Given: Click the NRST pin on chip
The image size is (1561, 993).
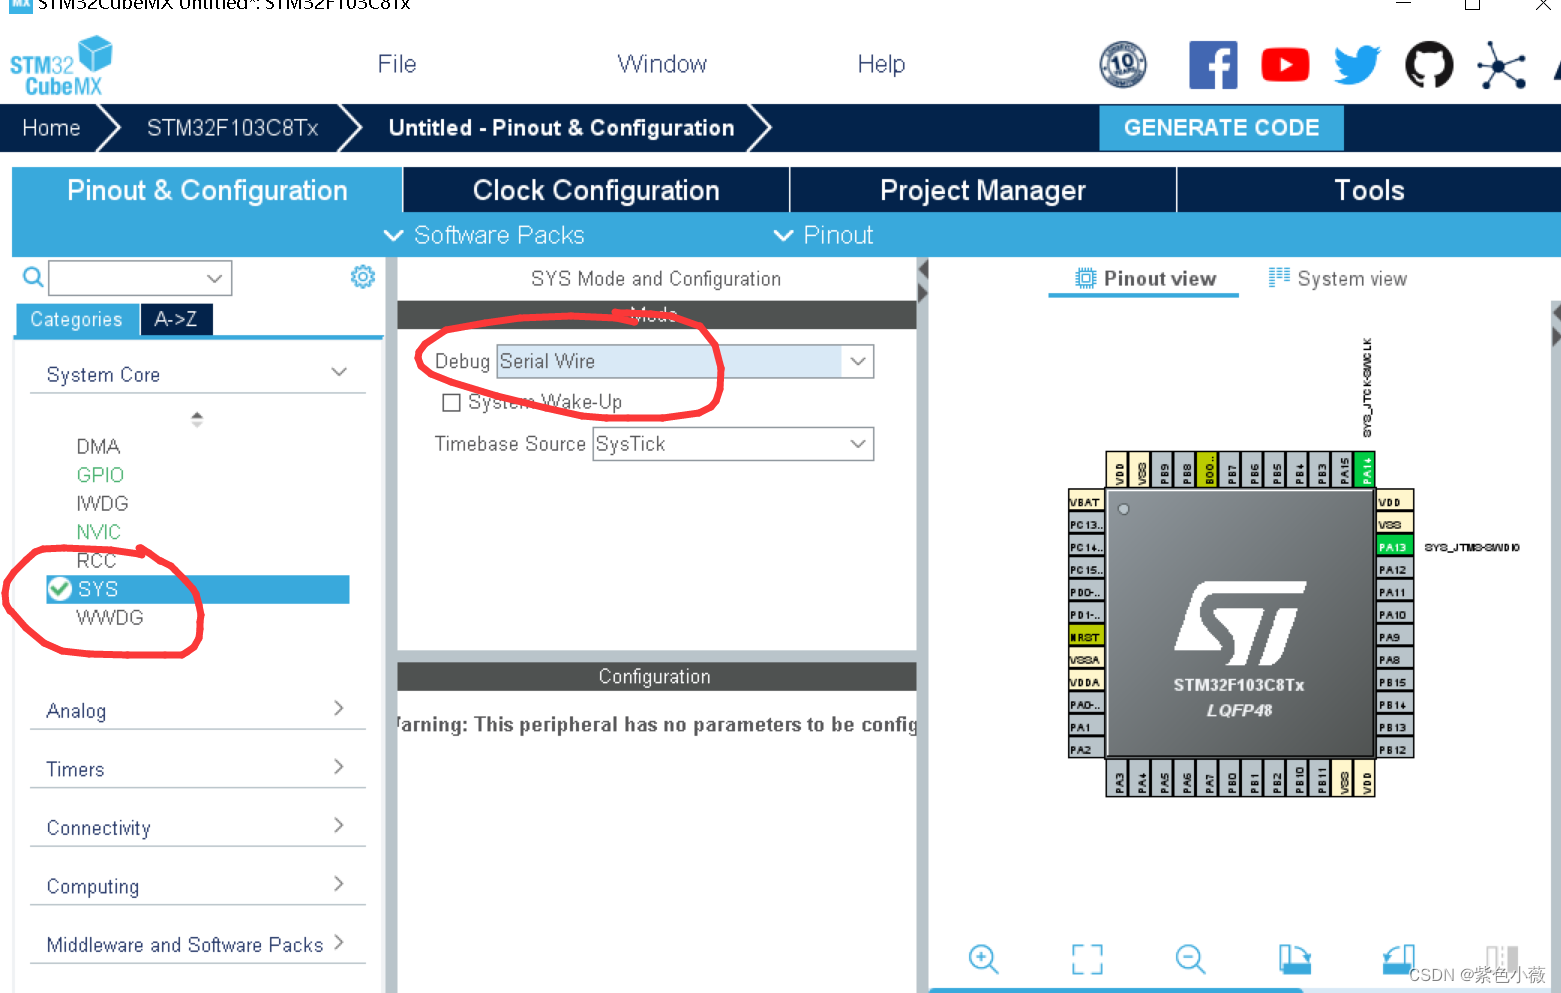Looking at the screenshot, I should (1086, 637).
